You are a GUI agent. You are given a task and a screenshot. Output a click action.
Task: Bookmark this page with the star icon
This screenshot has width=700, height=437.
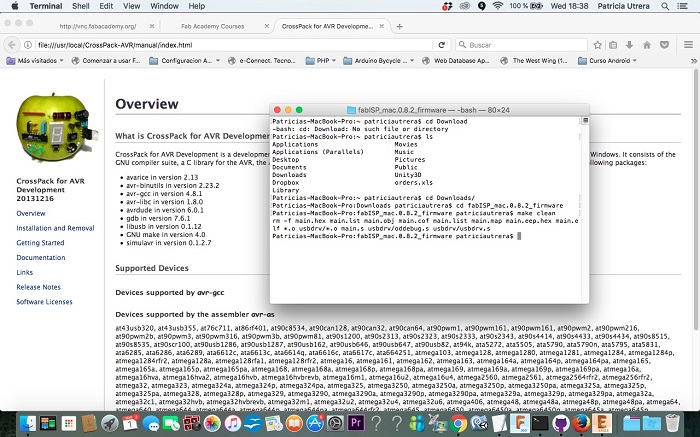click(x=597, y=45)
